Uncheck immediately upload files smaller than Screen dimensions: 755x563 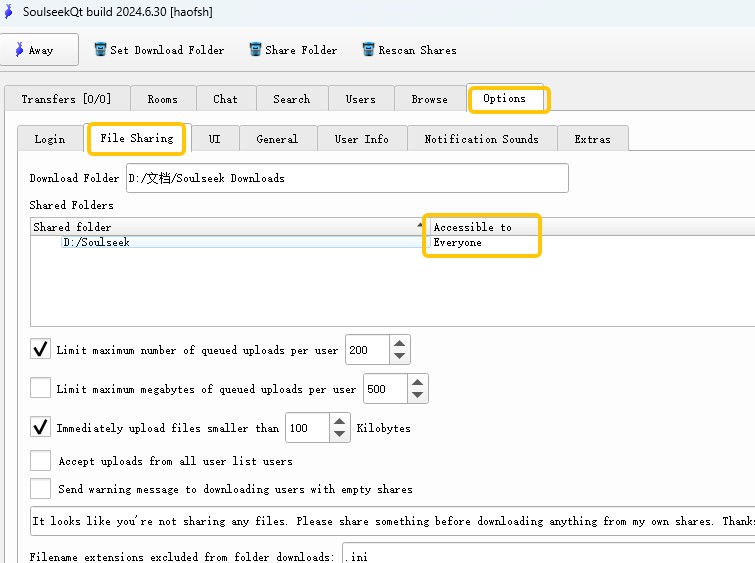(x=40, y=427)
